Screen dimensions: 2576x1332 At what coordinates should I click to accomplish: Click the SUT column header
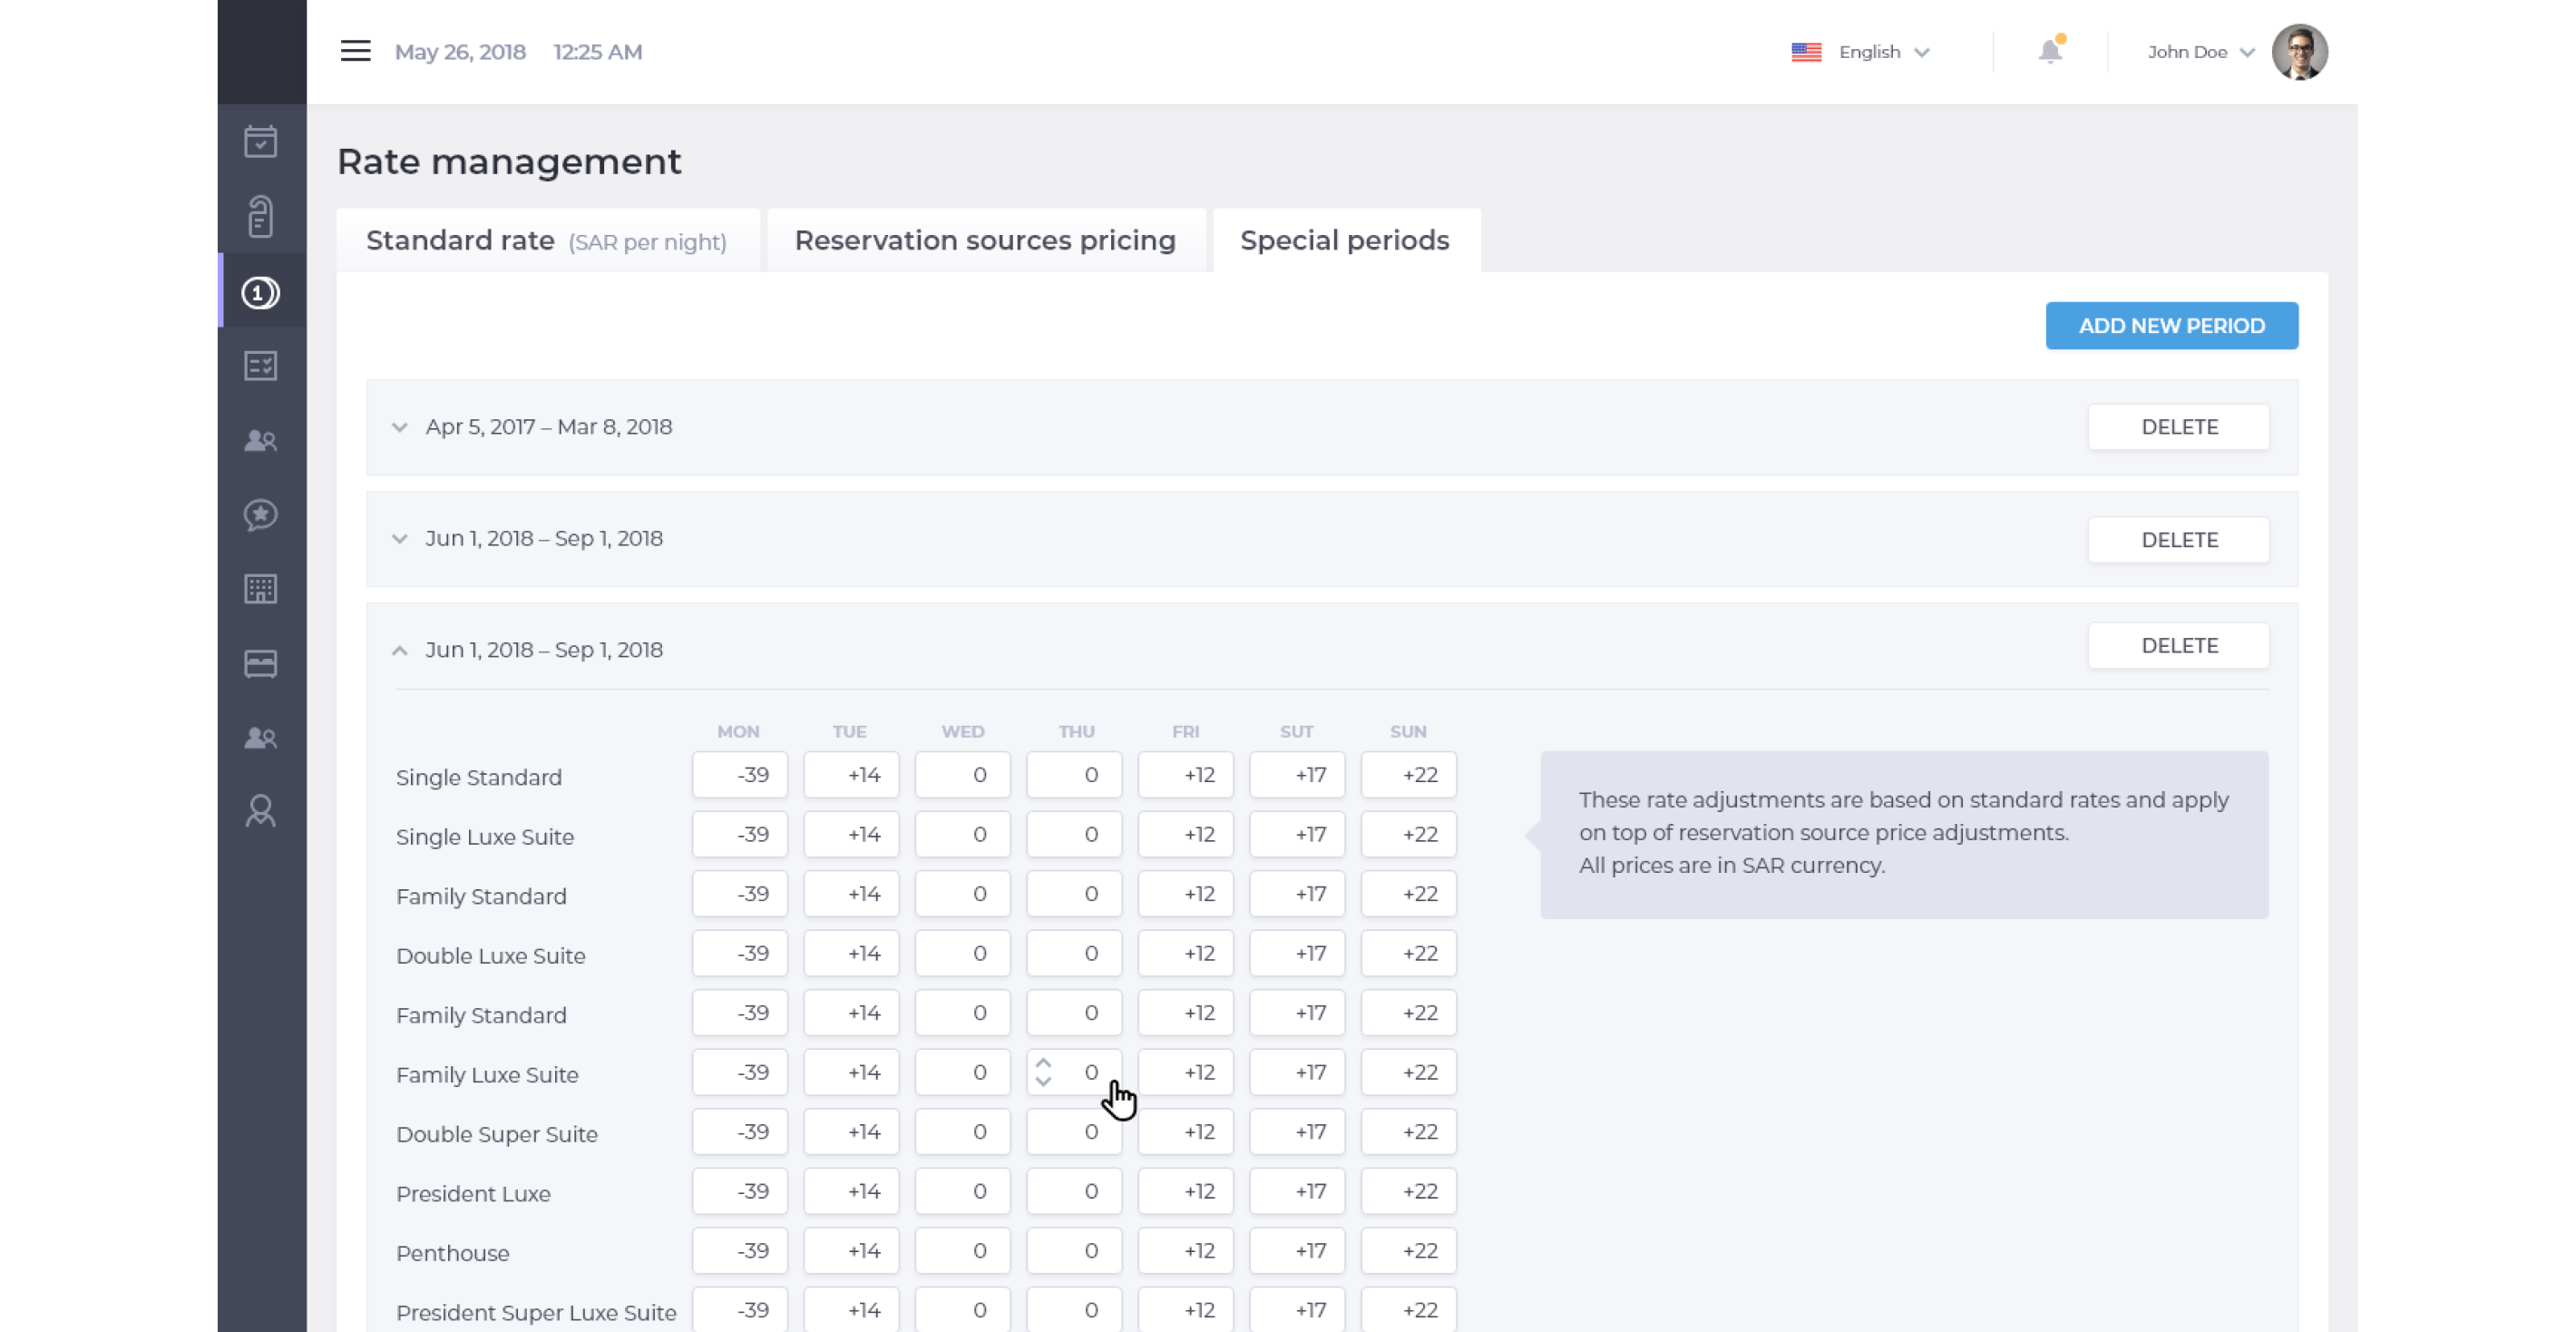point(1296,731)
